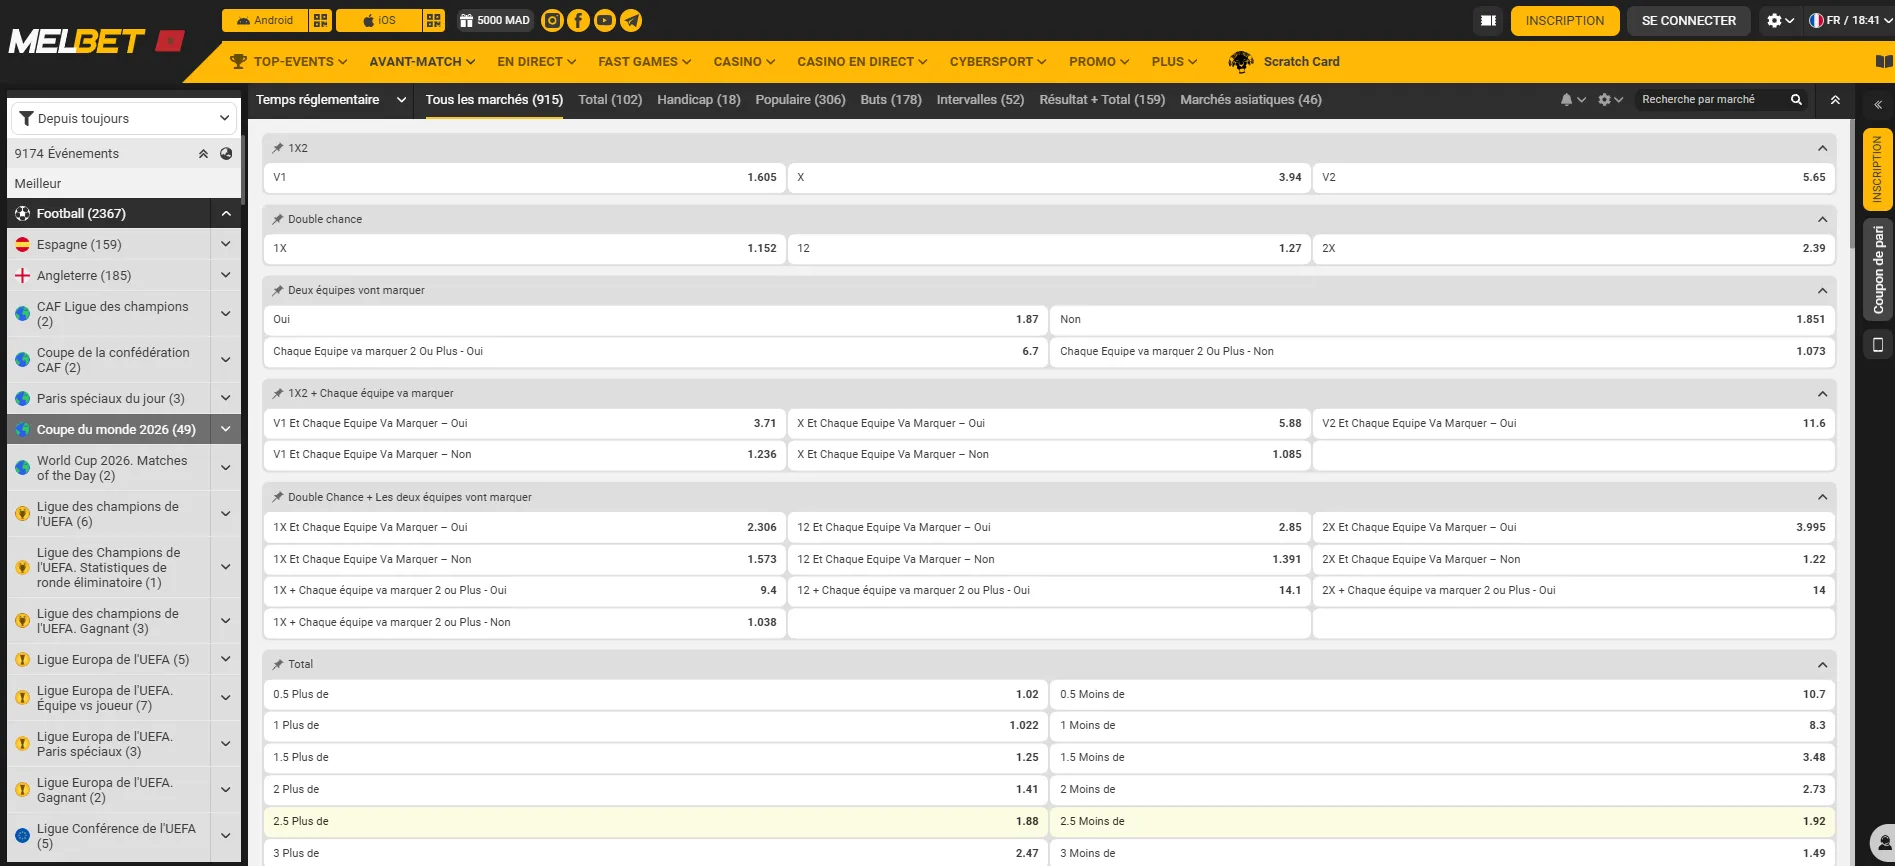Image resolution: width=1895 pixels, height=866 pixels.
Task: Select 2.5 Plus de odds 1.88
Action: tap(655, 821)
